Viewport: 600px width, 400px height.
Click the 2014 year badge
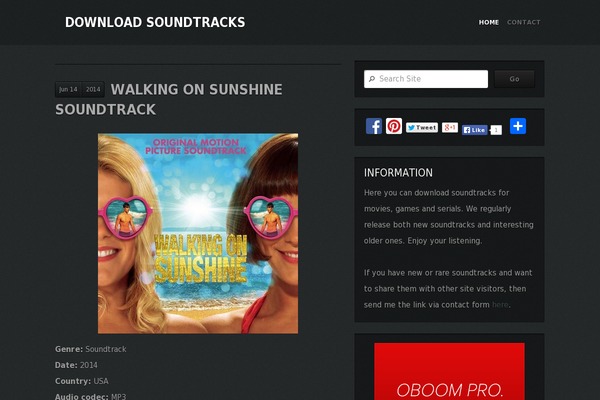click(93, 89)
